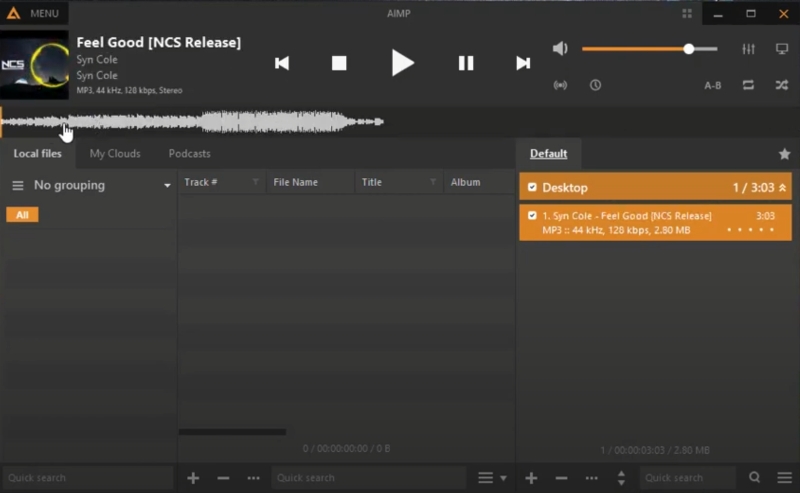This screenshot has height=493, width=800.
Task: Rate the track using the five dots
Action: click(751, 230)
